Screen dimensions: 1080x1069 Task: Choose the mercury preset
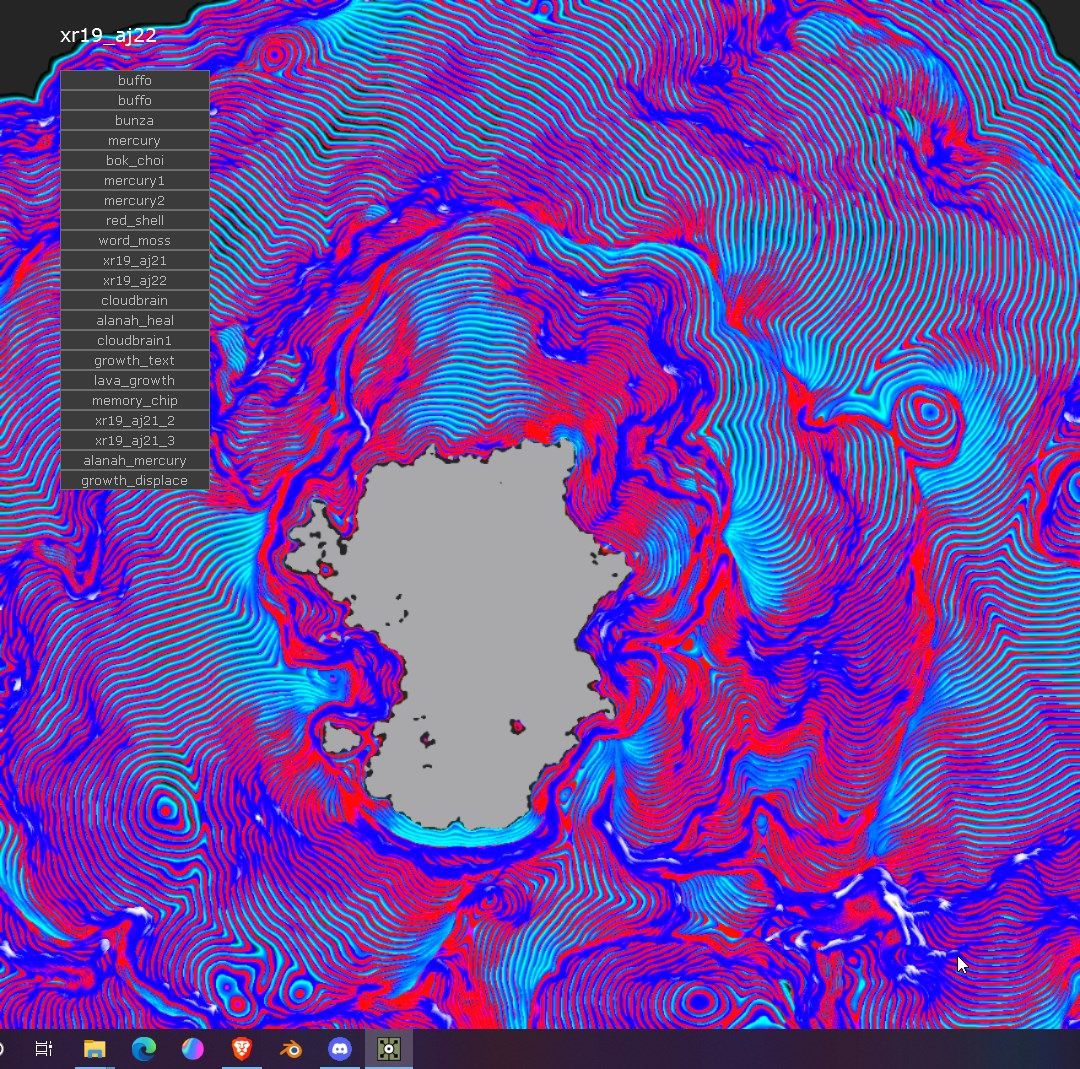[135, 141]
